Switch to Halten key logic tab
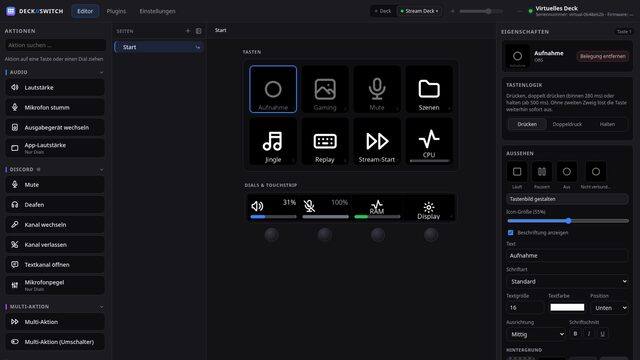The width and height of the screenshot is (640, 360). (x=607, y=124)
